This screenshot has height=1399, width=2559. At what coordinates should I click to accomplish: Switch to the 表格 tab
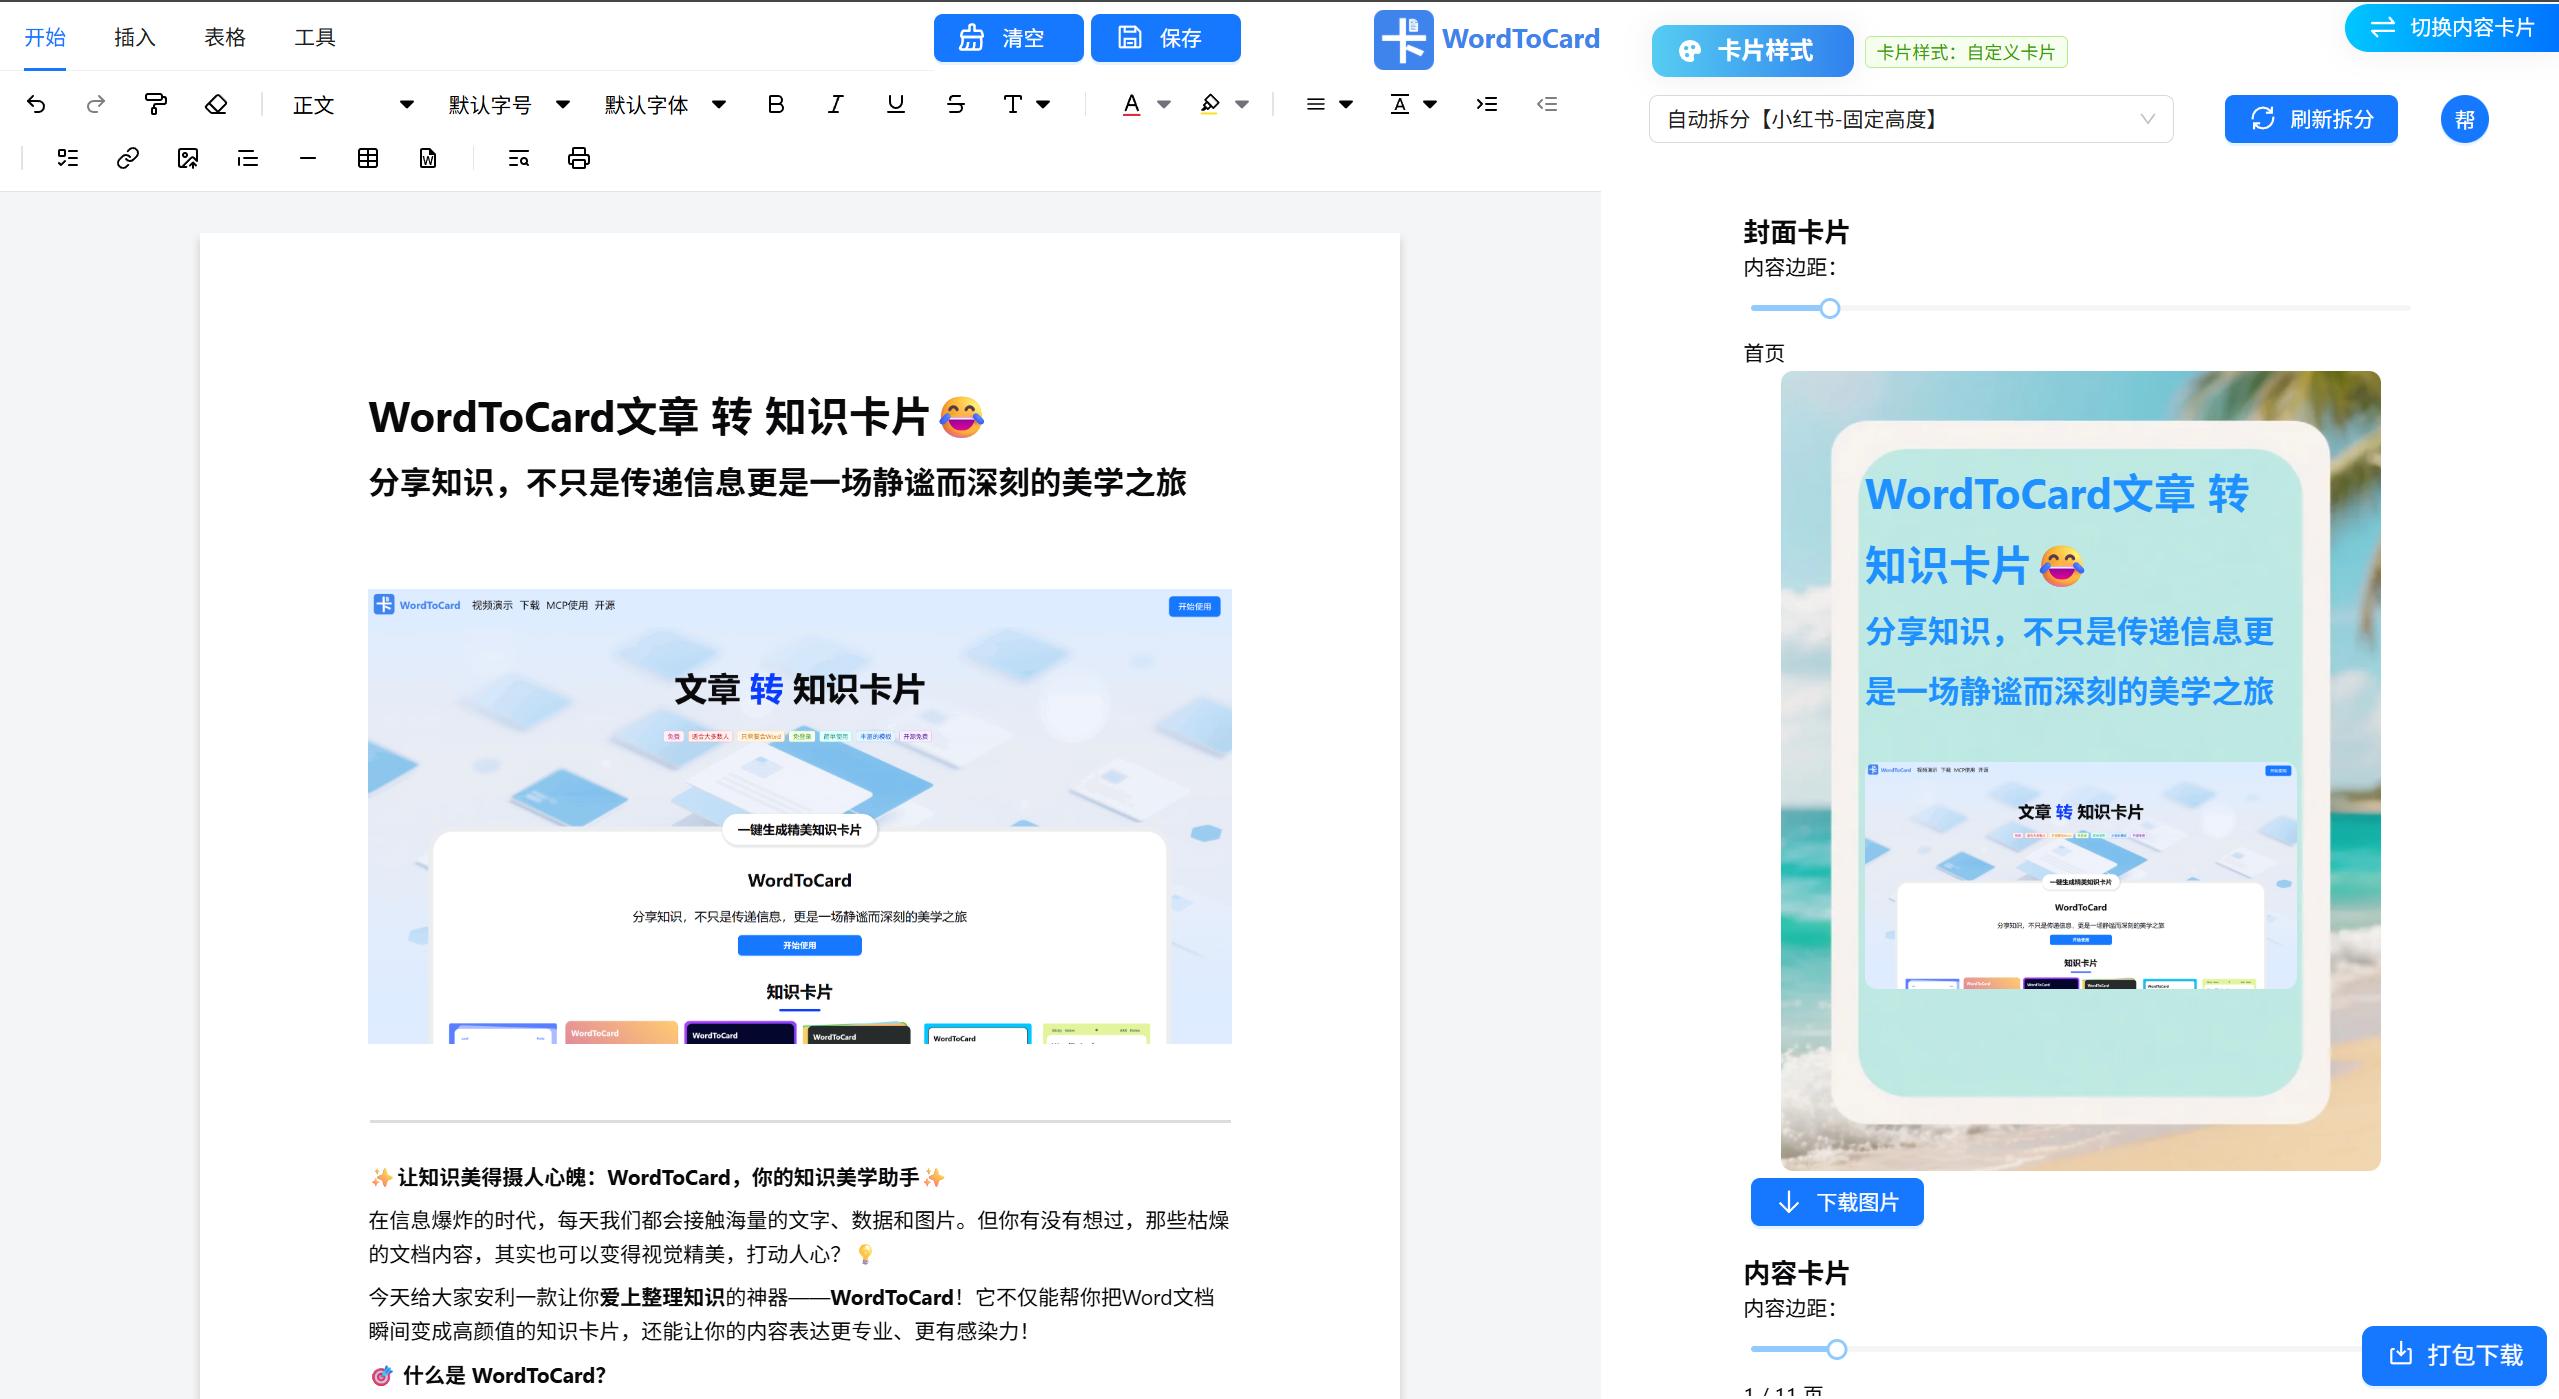pyautogui.click(x=225, y=38)
